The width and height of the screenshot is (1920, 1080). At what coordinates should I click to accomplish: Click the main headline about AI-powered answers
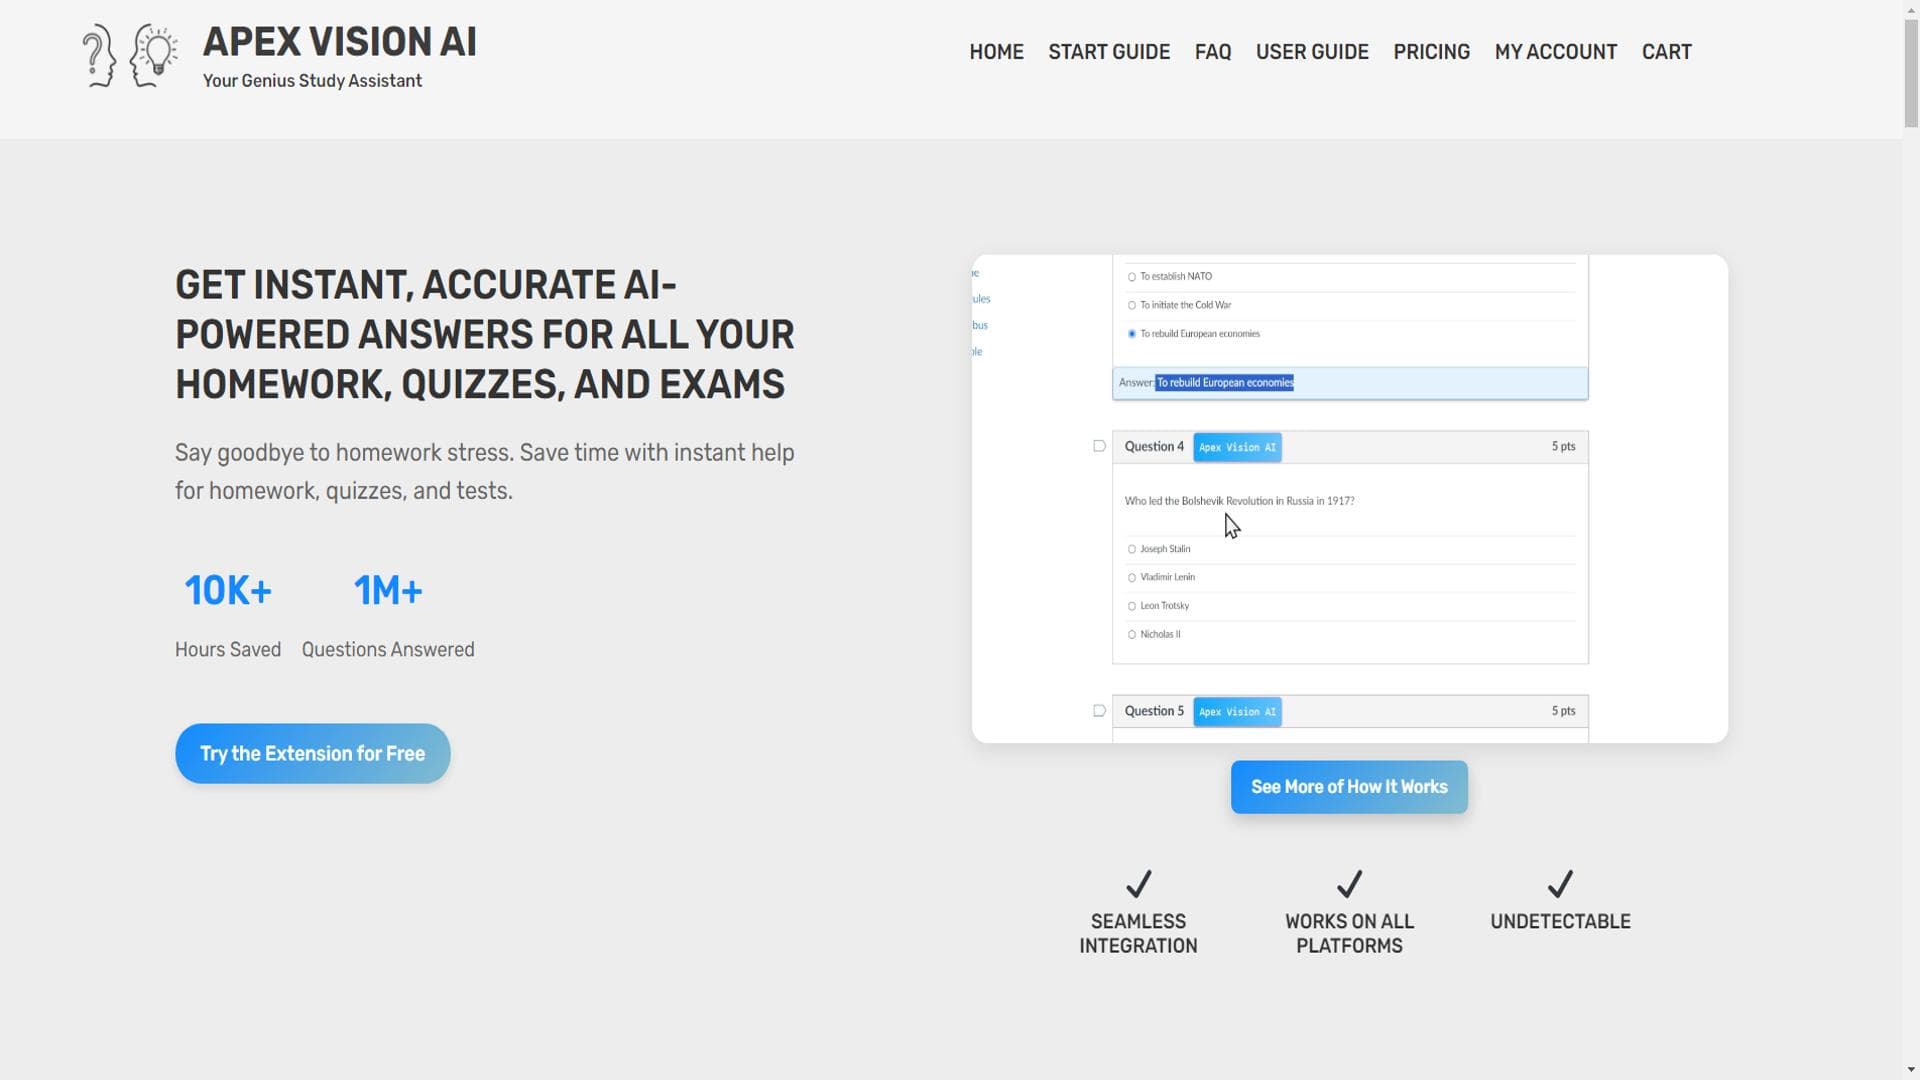click(485, 335)
